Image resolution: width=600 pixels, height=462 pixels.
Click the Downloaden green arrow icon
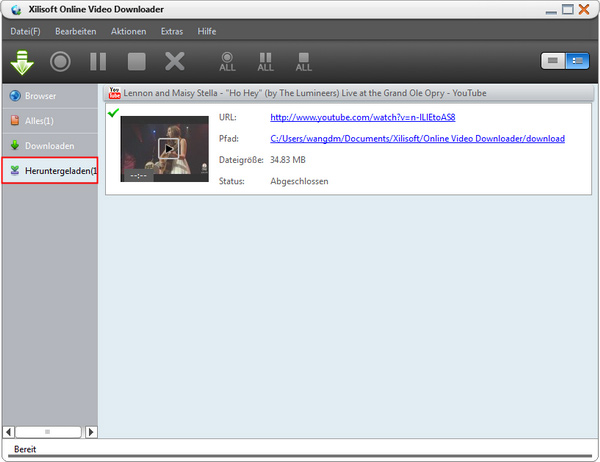(15, 145)
